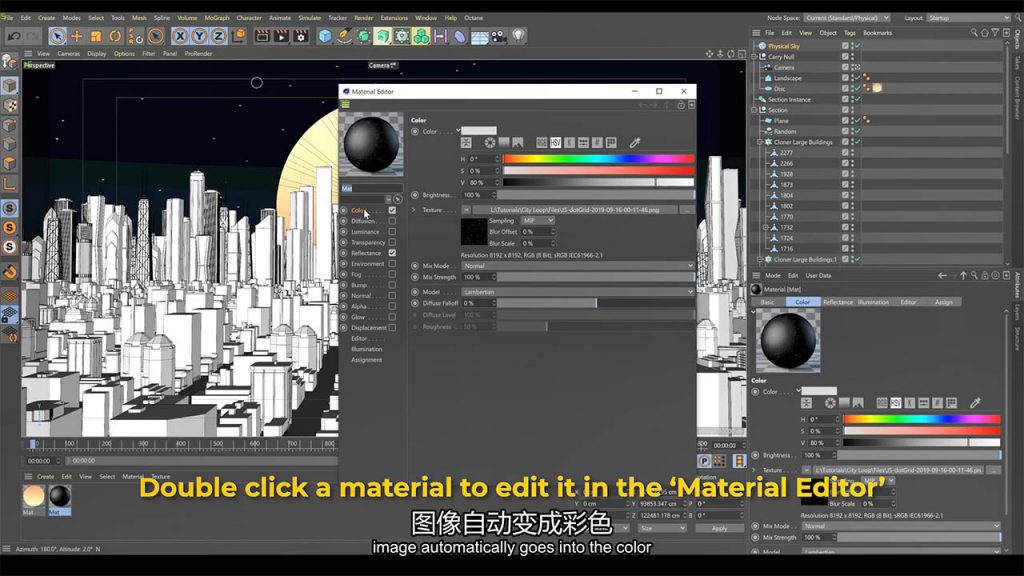Select the black Mat material thumbnail
The image size is (1024, 576).
click(60, 496)
